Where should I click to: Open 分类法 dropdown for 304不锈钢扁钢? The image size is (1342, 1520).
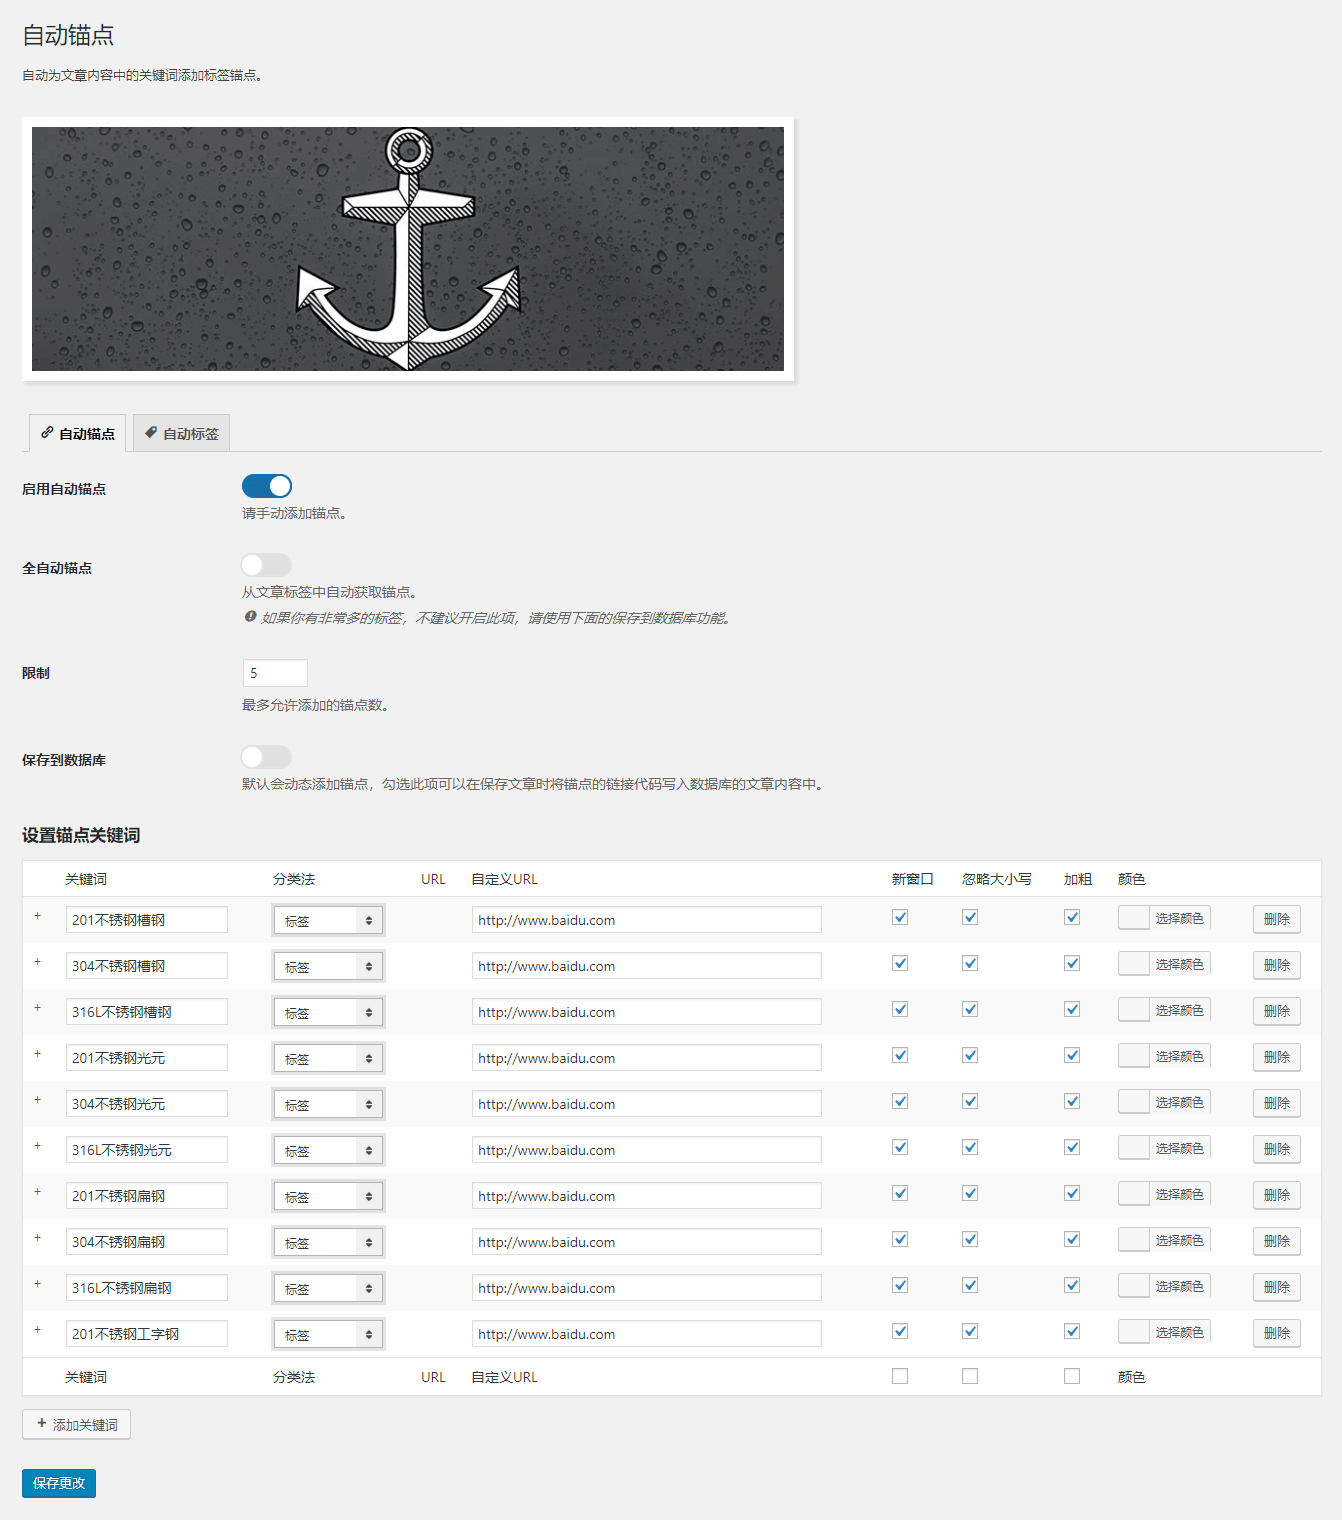coord(328,1242)
